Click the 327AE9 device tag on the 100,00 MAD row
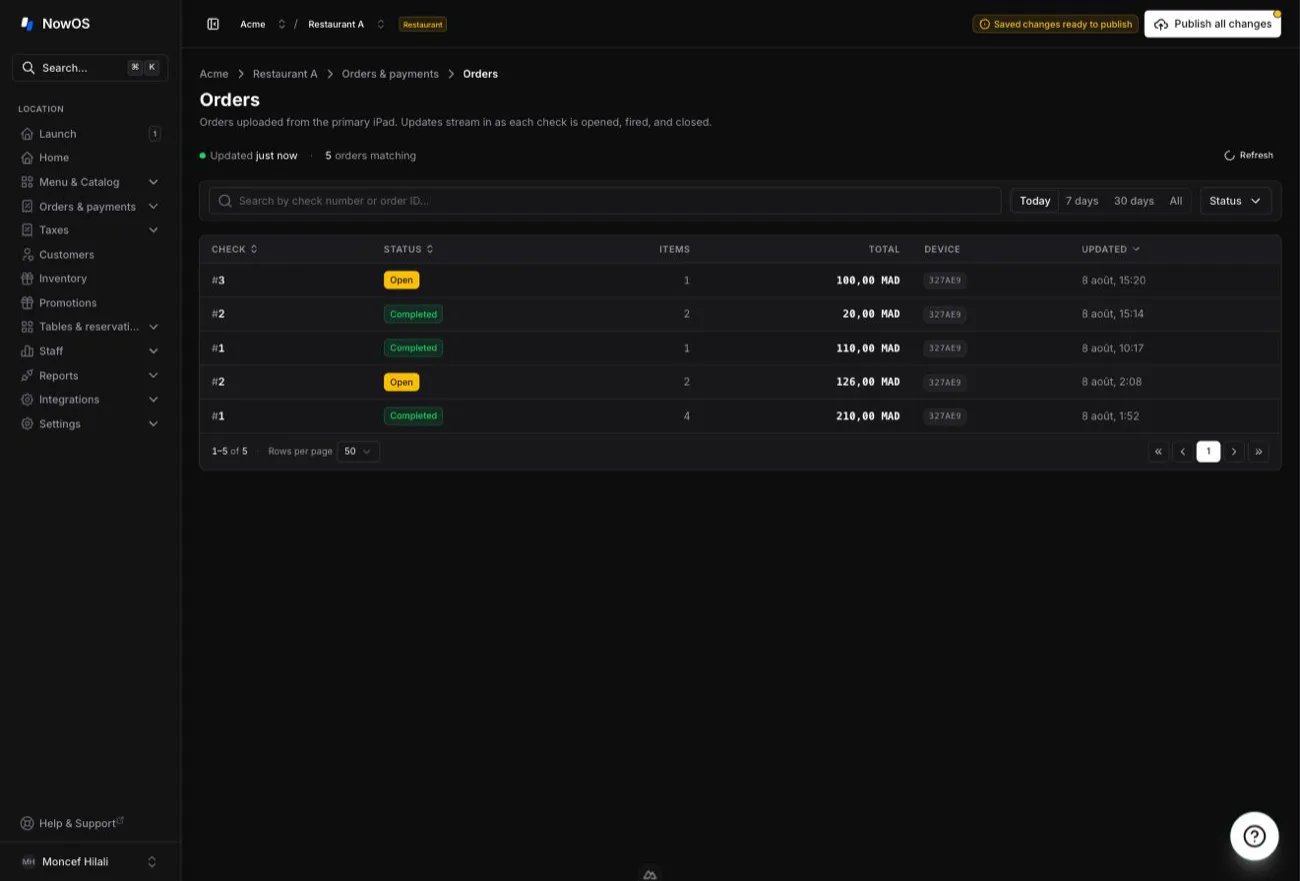Screen dimensions: 1300x881 click(x=945, y=280)
